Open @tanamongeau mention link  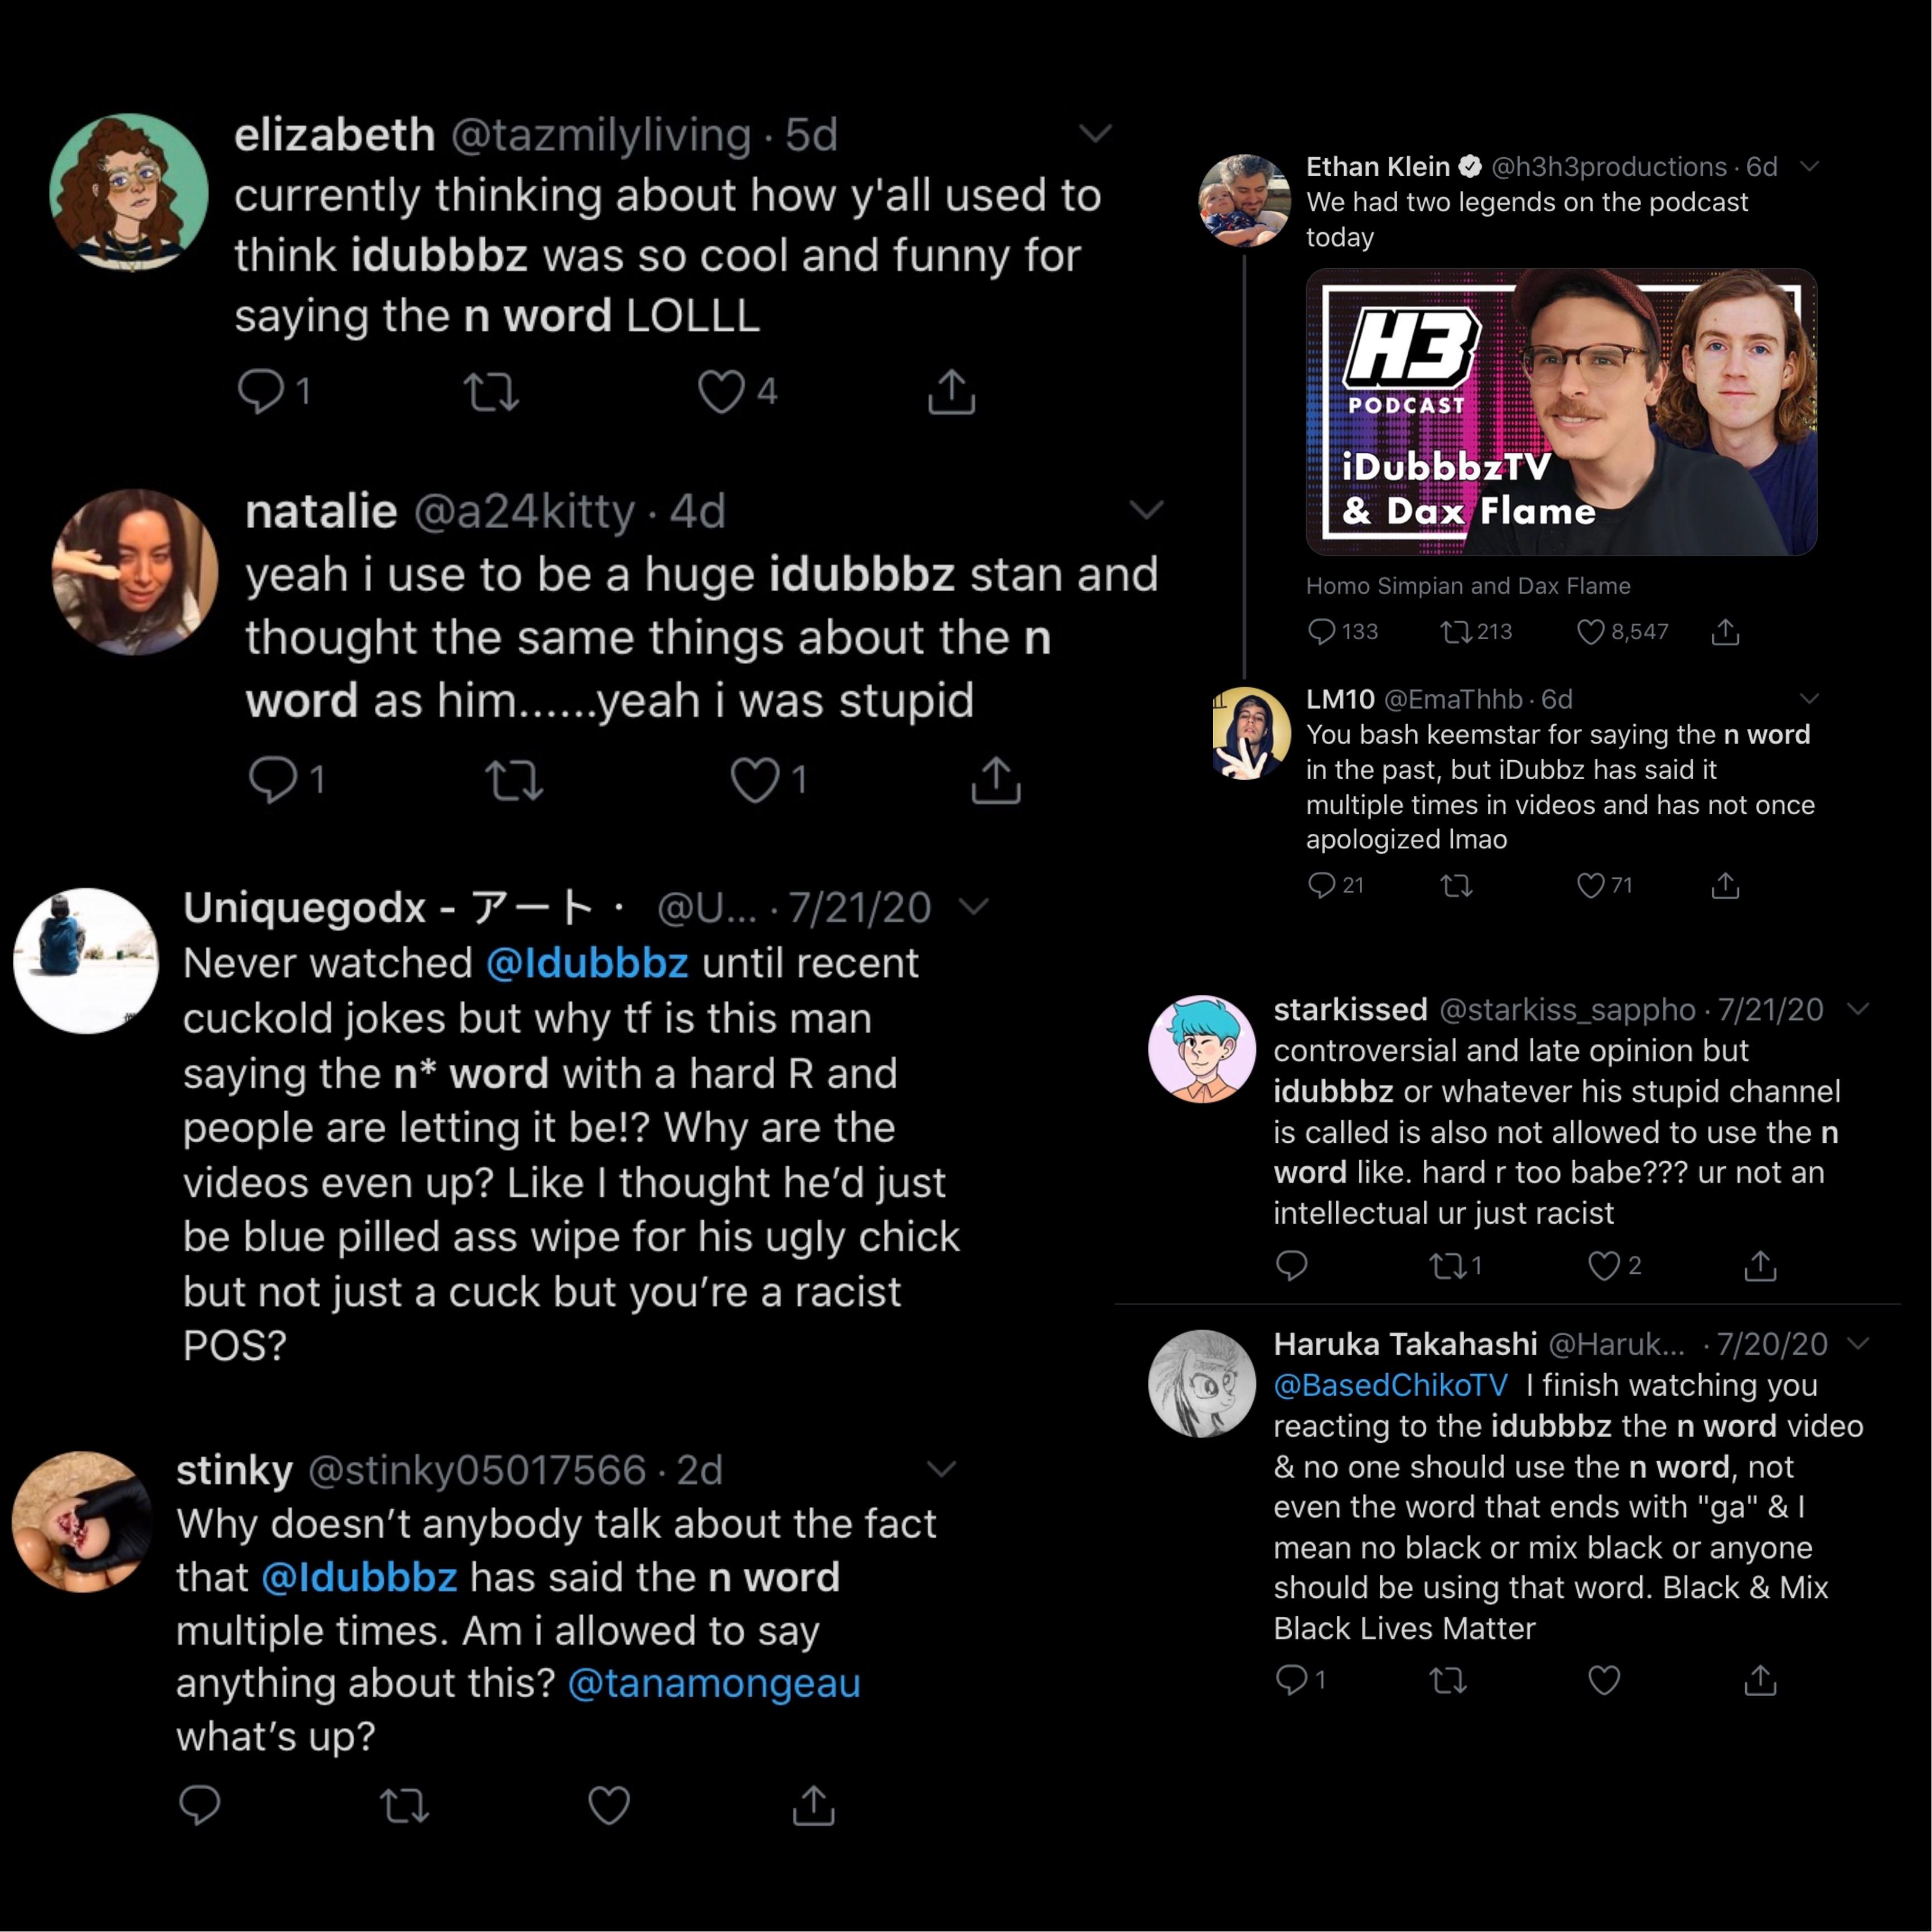tap(714, 1684)
